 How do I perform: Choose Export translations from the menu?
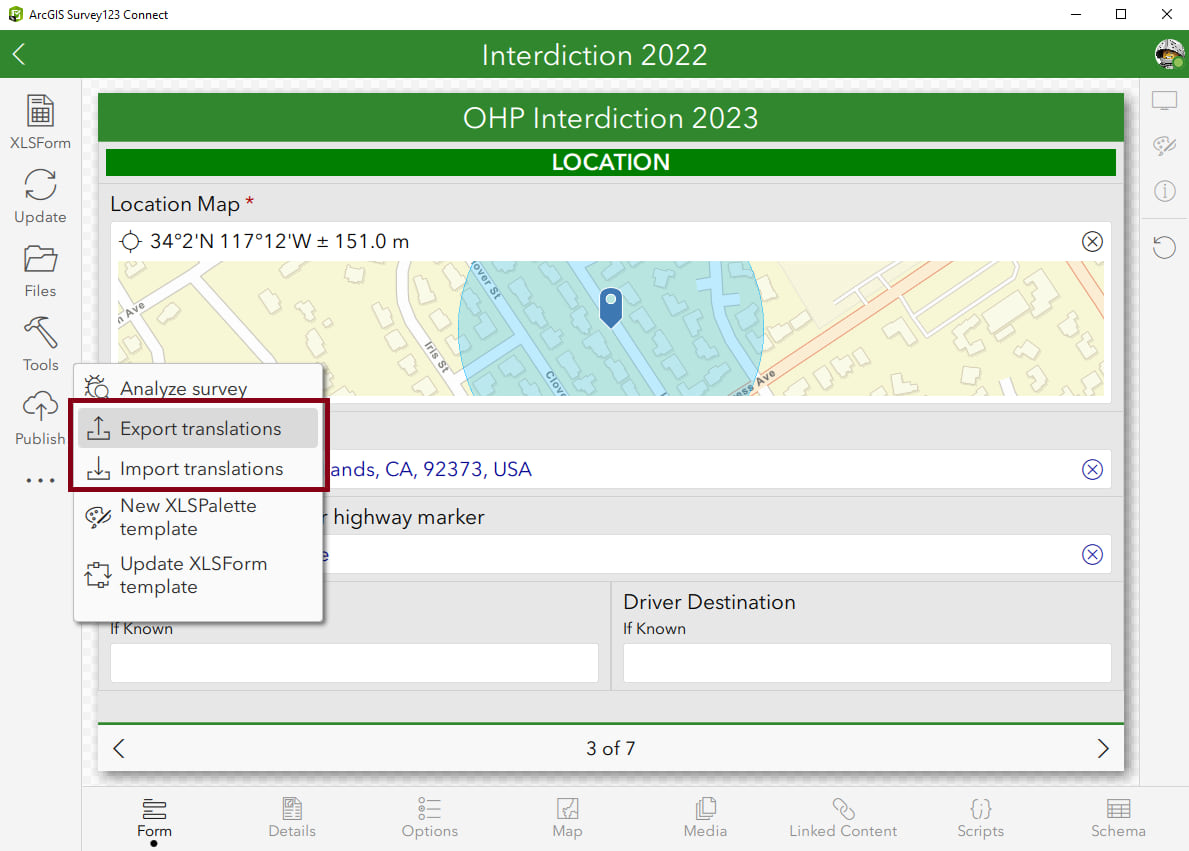click(199, 428)
